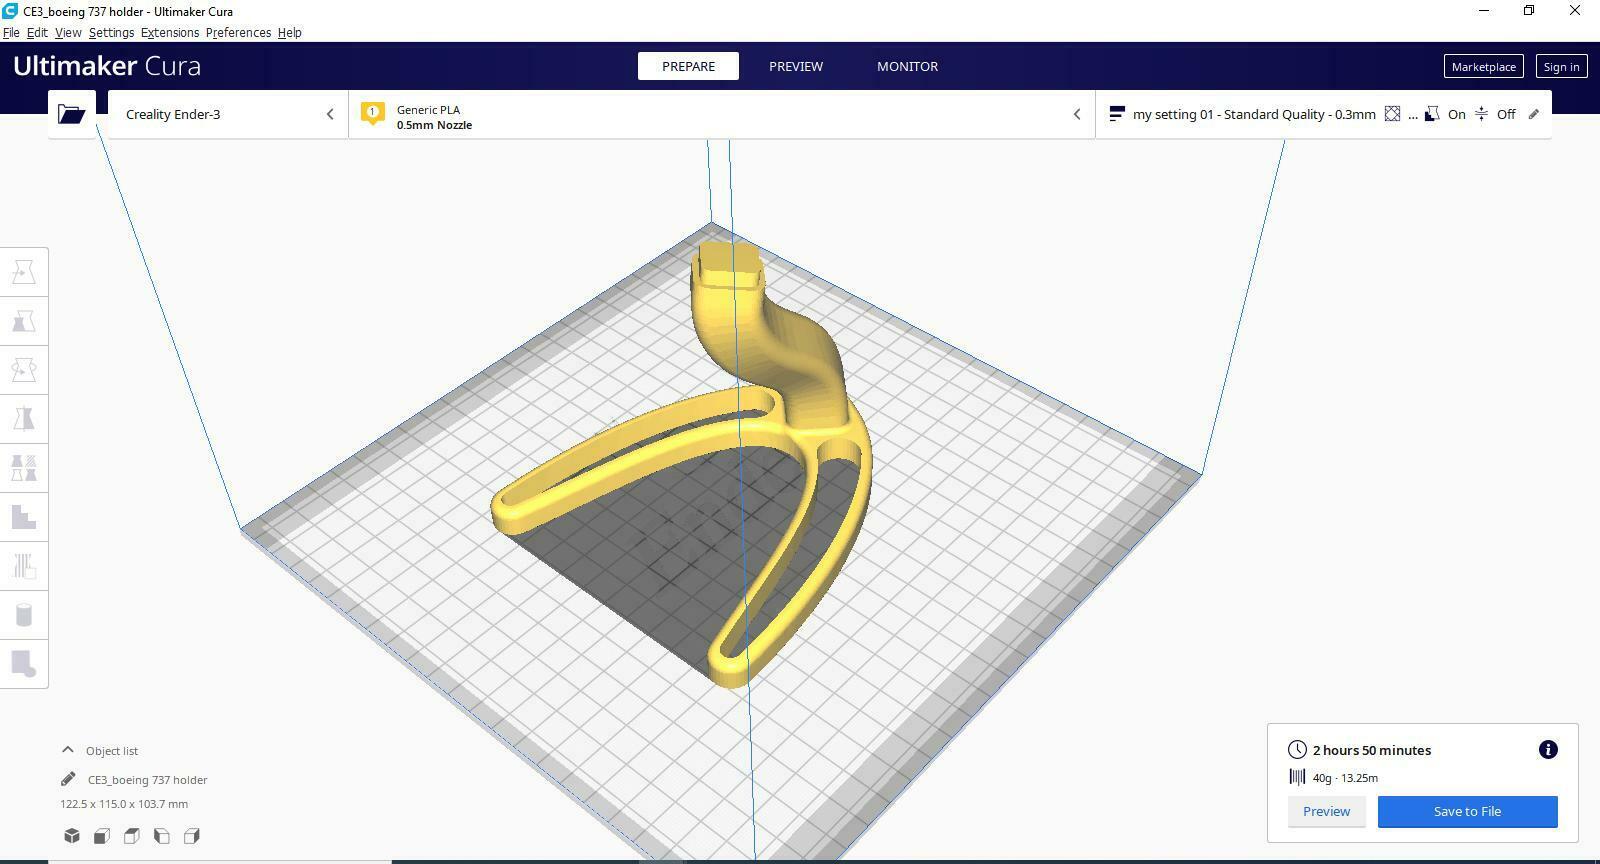Image resolution: width=1600 pixels, height=864 pixels.
Task: Select CE3_boeing 737 holder in object list
Action: [147, 780]
